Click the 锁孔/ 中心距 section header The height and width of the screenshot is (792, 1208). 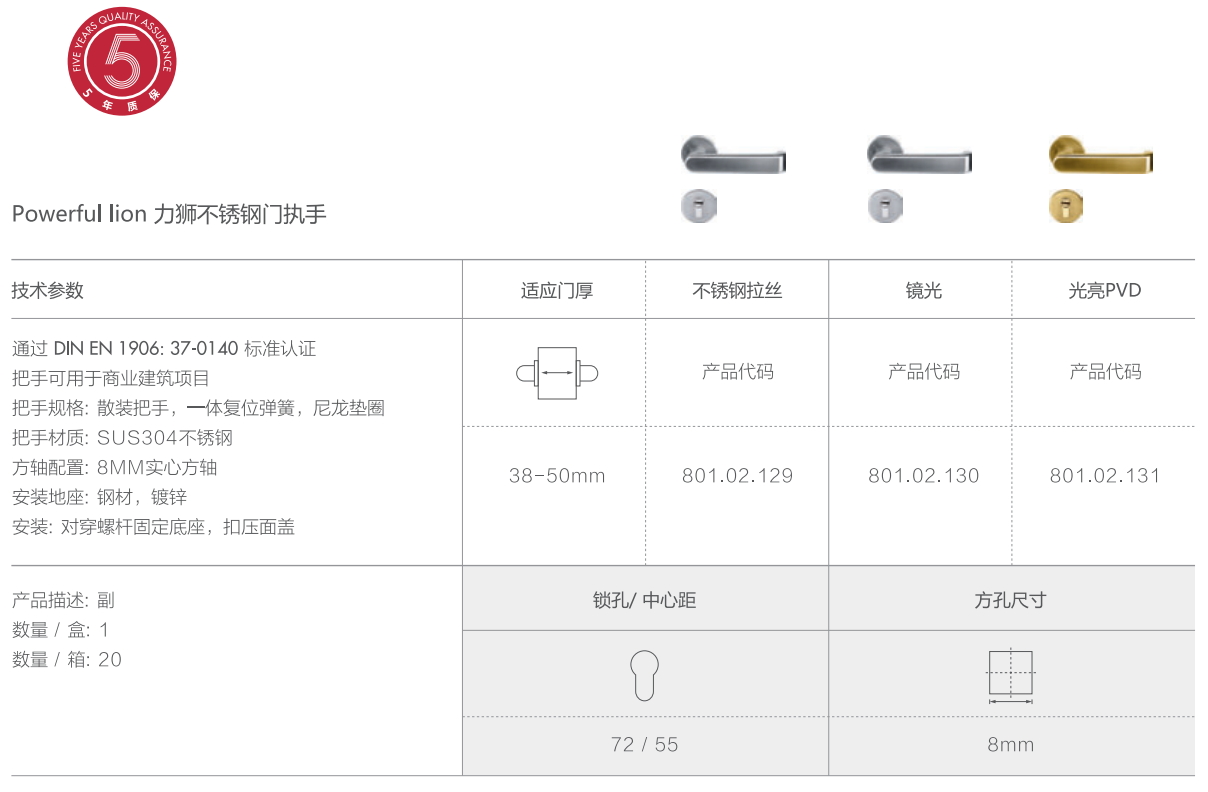coord(644,600)
